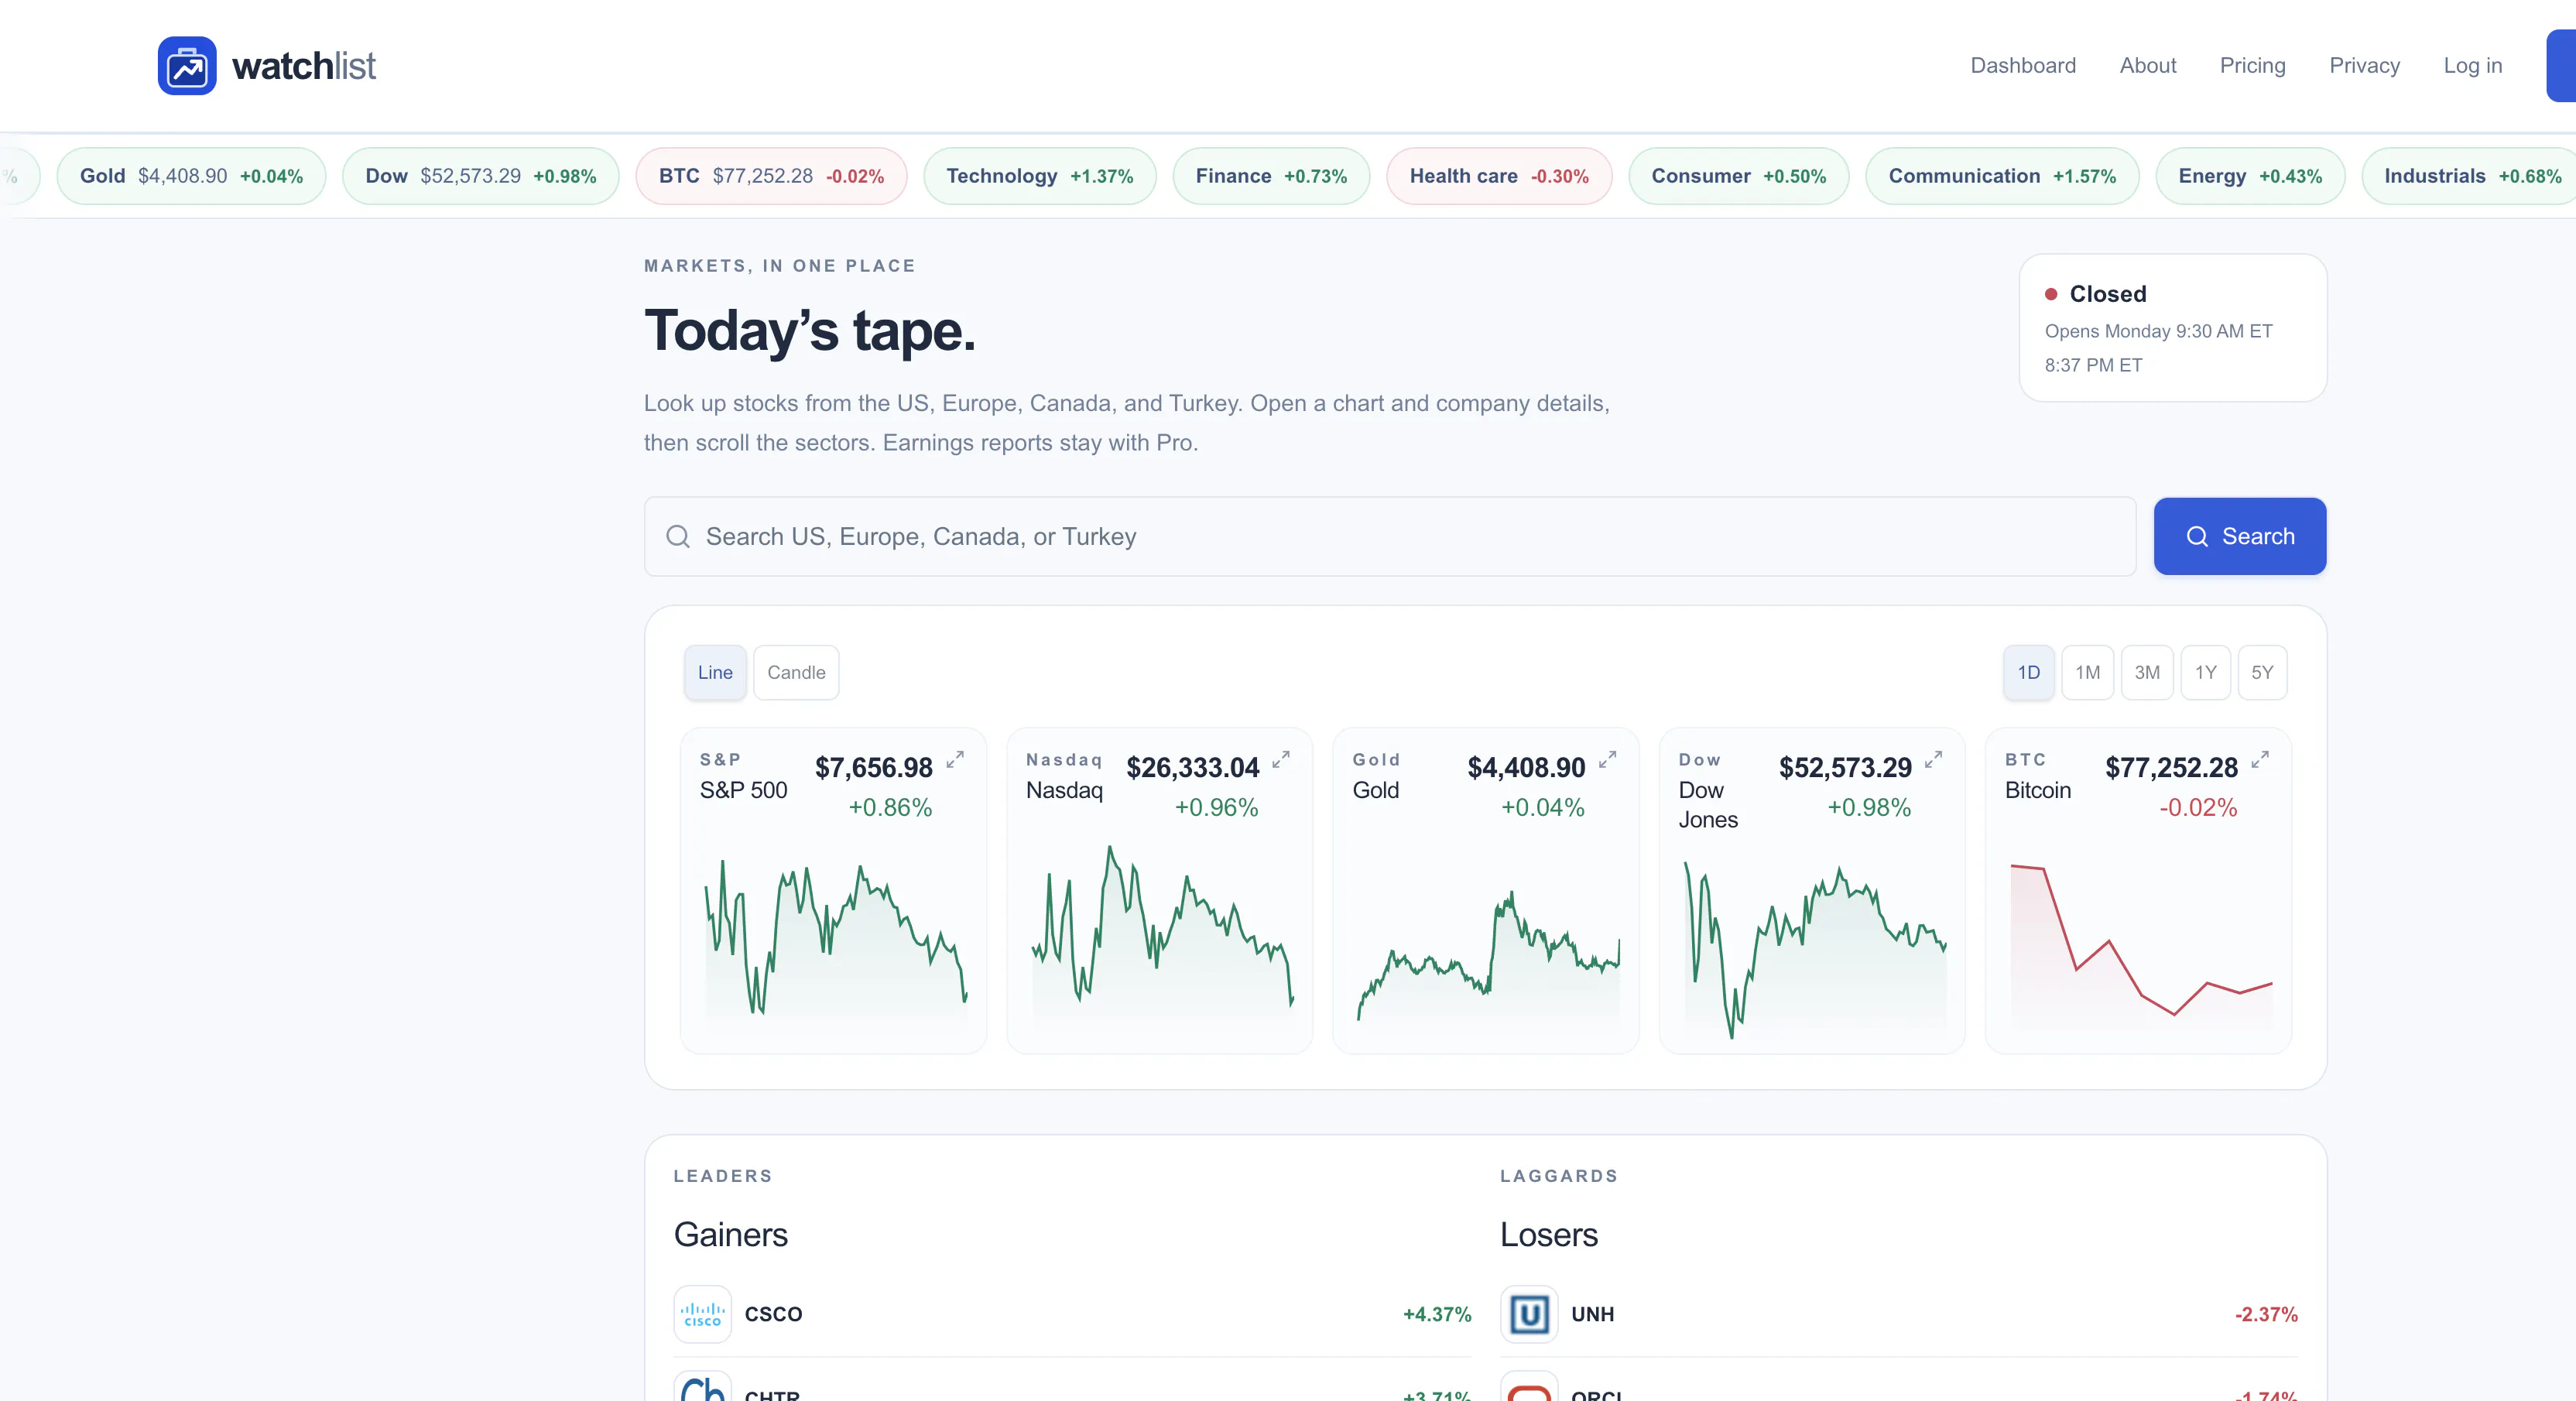Select the 1M time range
The height and width of the screenshot is (1401, 2576).
(2088, 672)
